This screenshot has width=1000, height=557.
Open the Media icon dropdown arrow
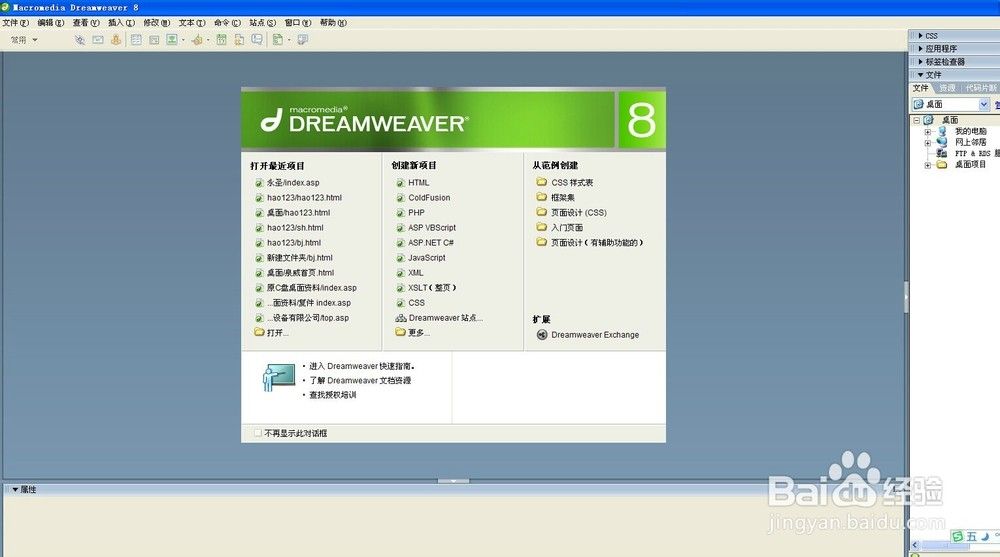pos(208,40)
